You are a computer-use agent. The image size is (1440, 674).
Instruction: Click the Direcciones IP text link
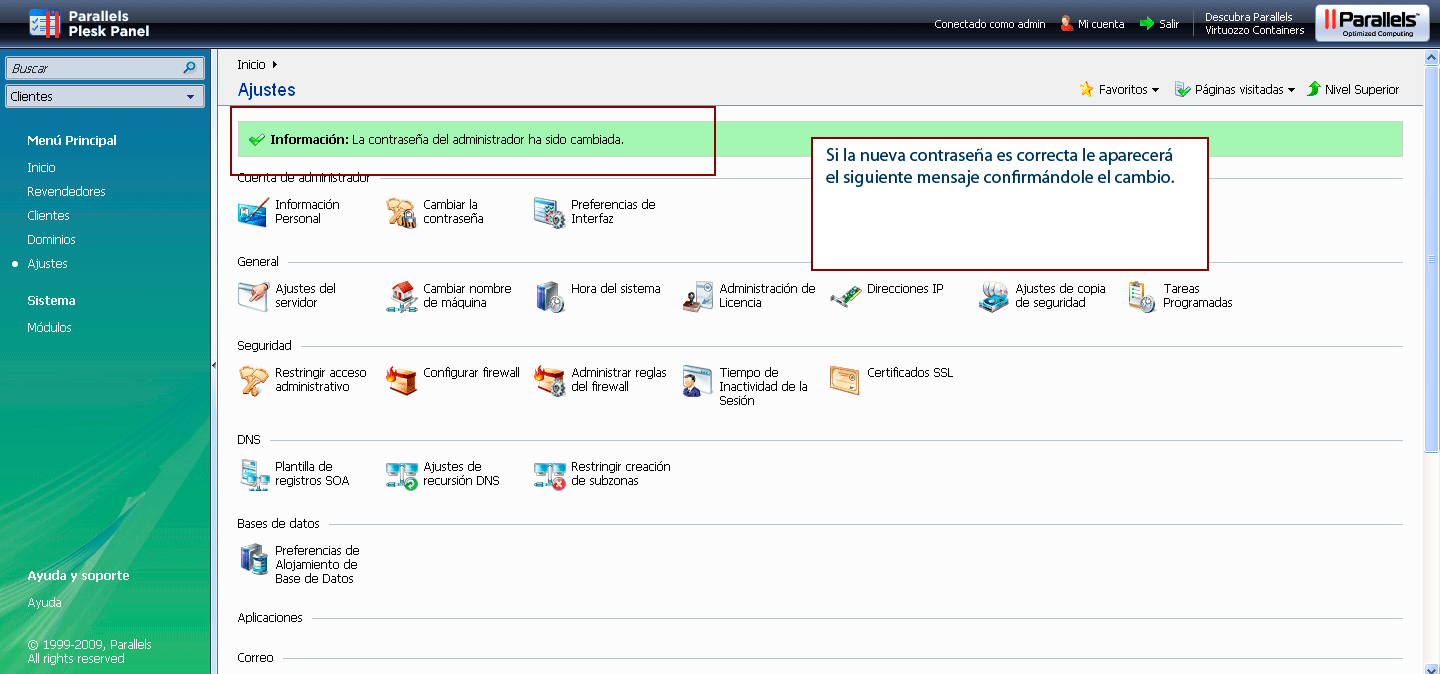tap(905, 289)
